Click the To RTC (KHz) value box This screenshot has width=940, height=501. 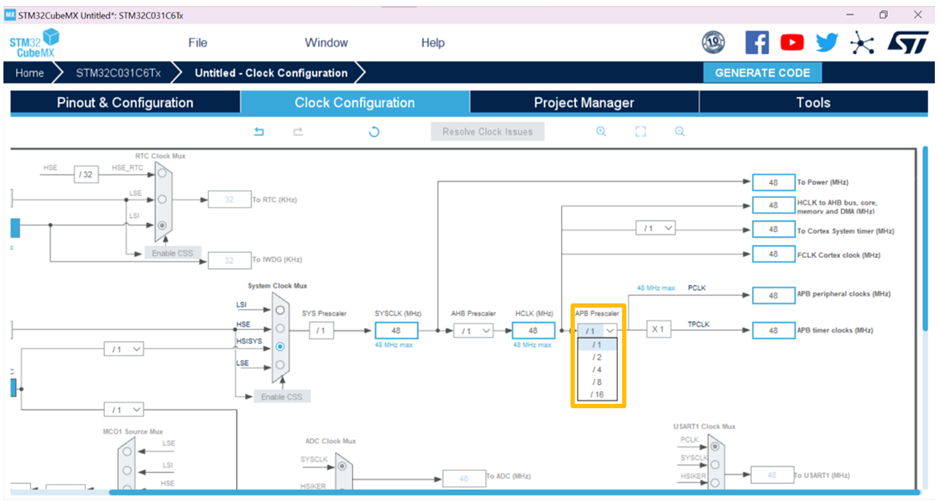(229, 200)
